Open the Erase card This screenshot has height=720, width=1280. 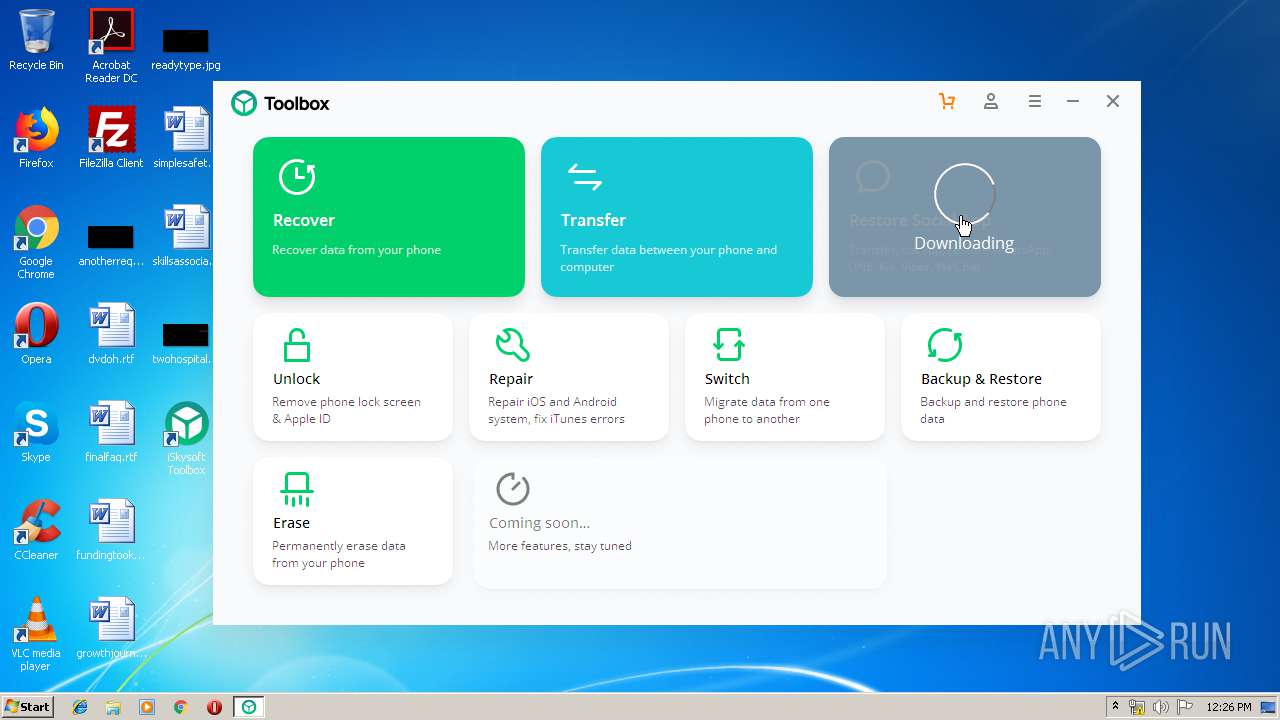(353, 521)
